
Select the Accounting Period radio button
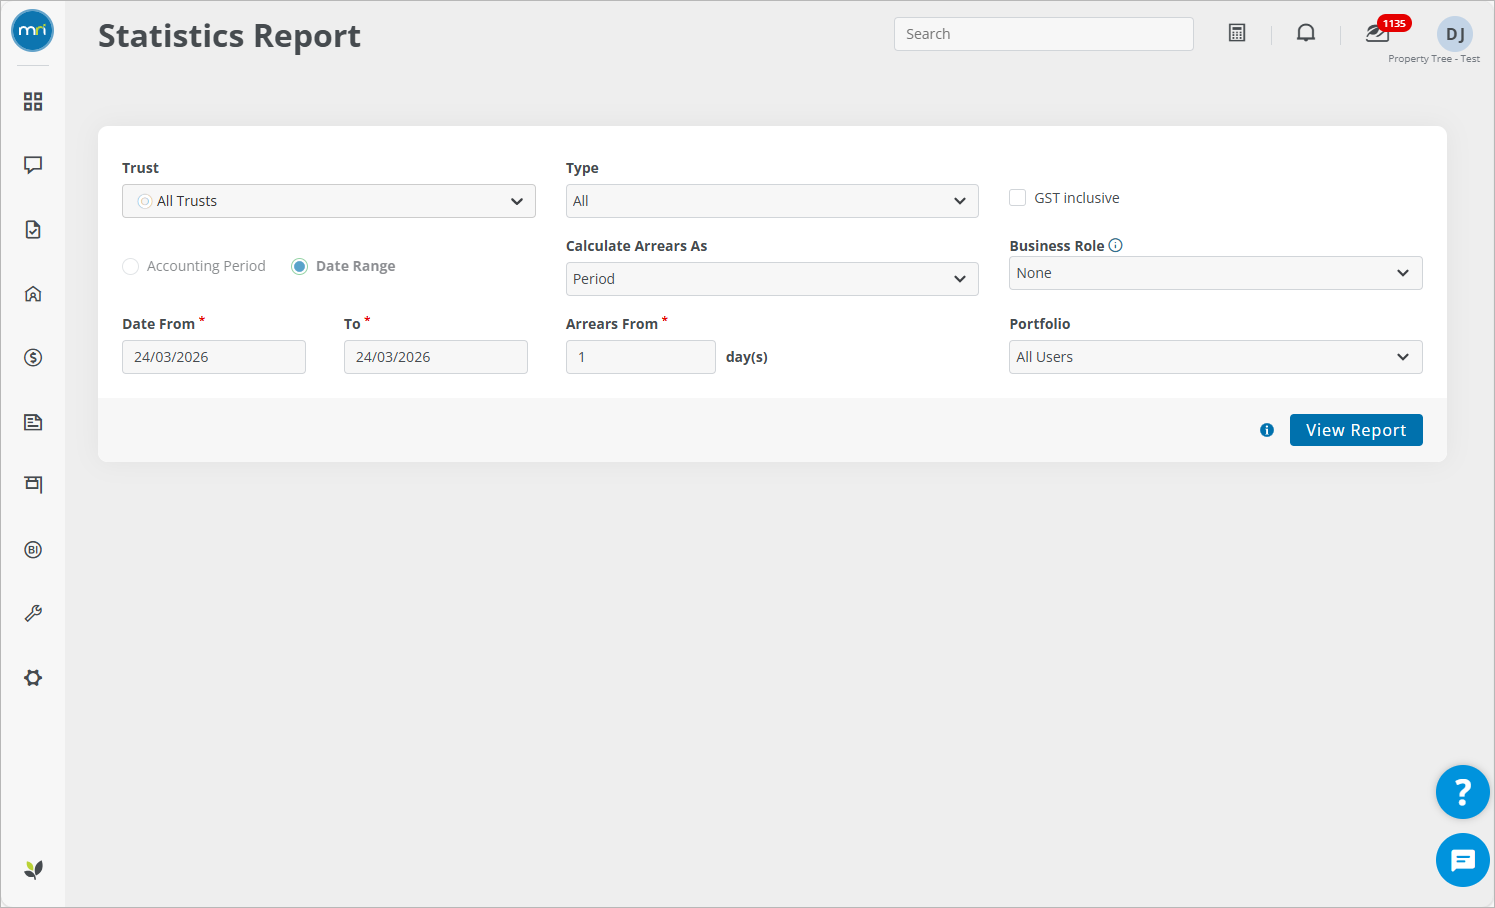[x=131, y=266]
